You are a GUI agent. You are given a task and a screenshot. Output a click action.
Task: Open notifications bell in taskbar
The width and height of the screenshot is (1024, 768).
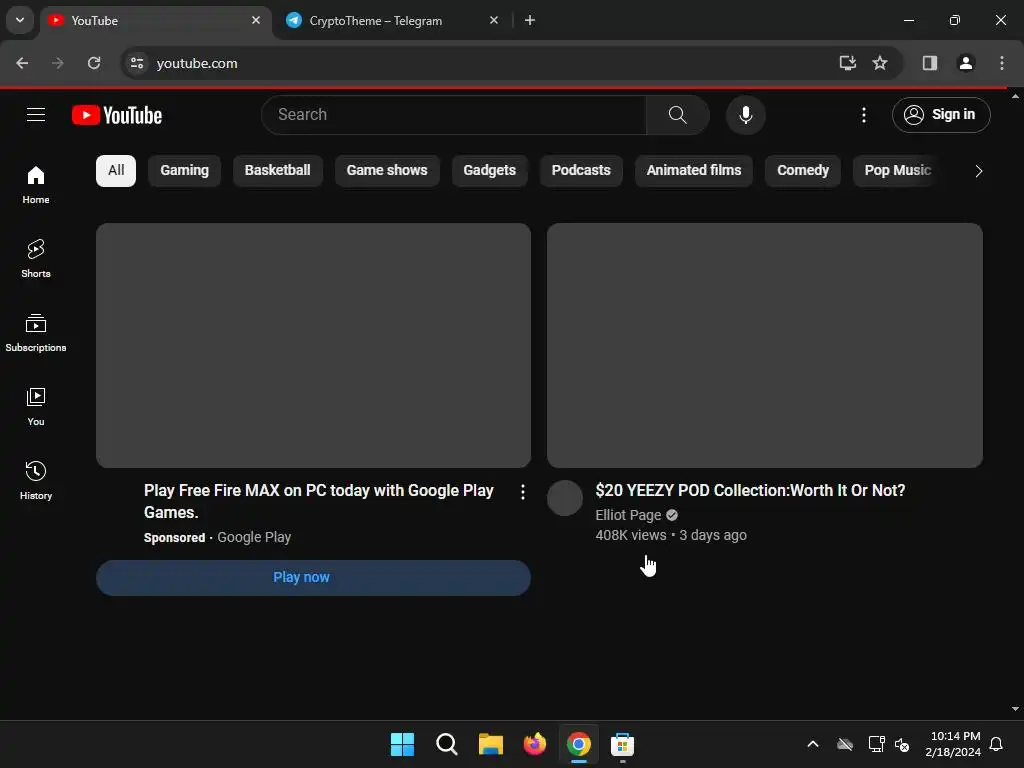[x=996, y=744]
